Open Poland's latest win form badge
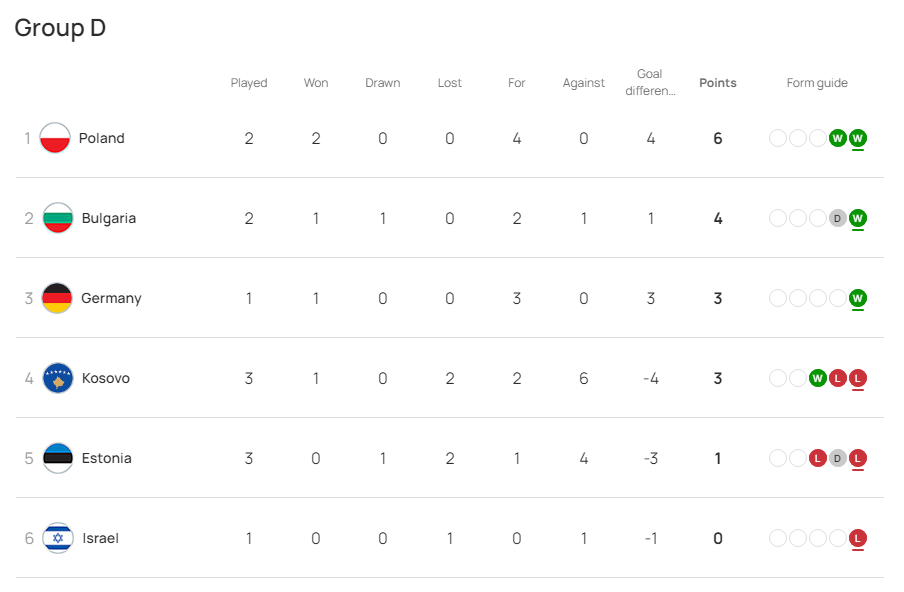The width and height of the screenshot is (904, 592). [x=857, y=138]
